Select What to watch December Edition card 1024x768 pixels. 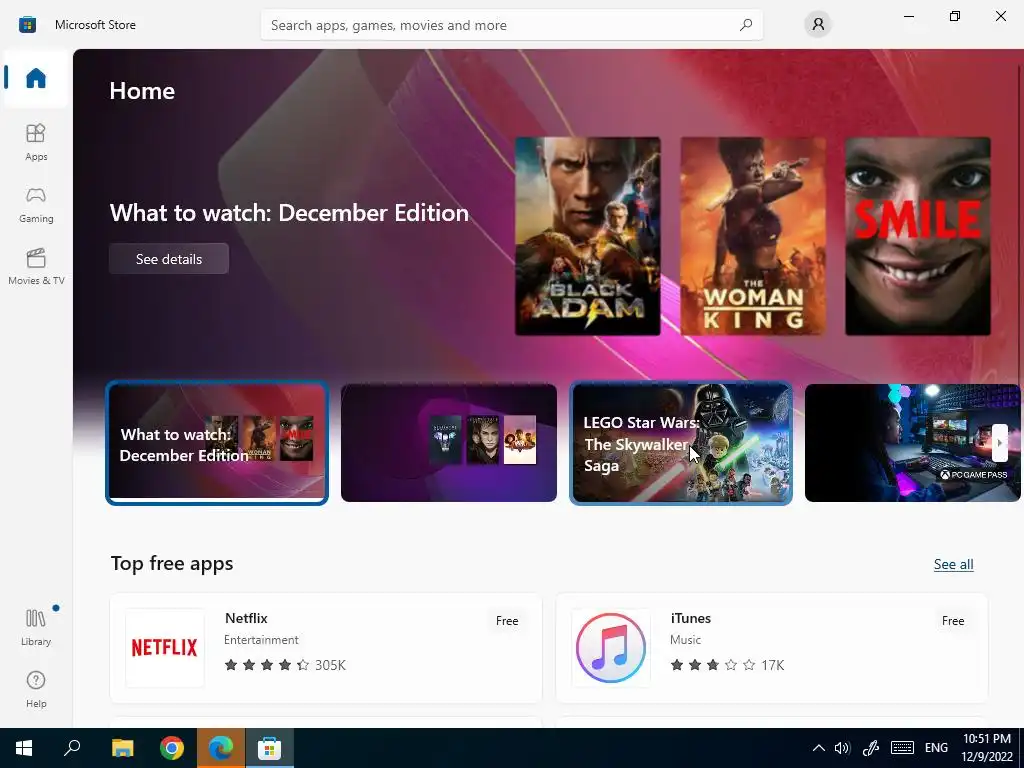pos(217,443)
